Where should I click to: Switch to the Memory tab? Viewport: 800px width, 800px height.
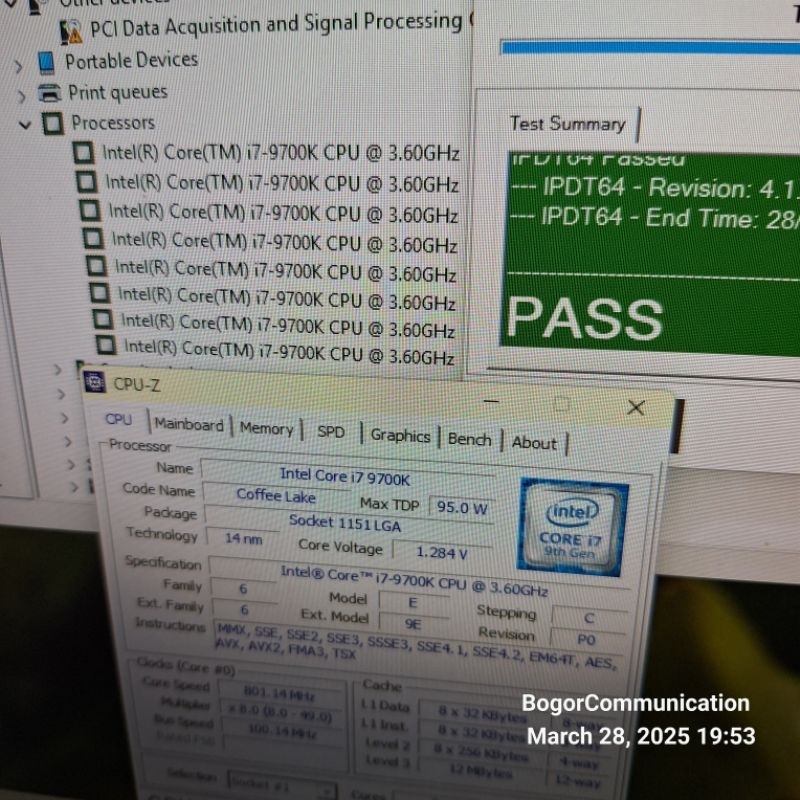266,429
